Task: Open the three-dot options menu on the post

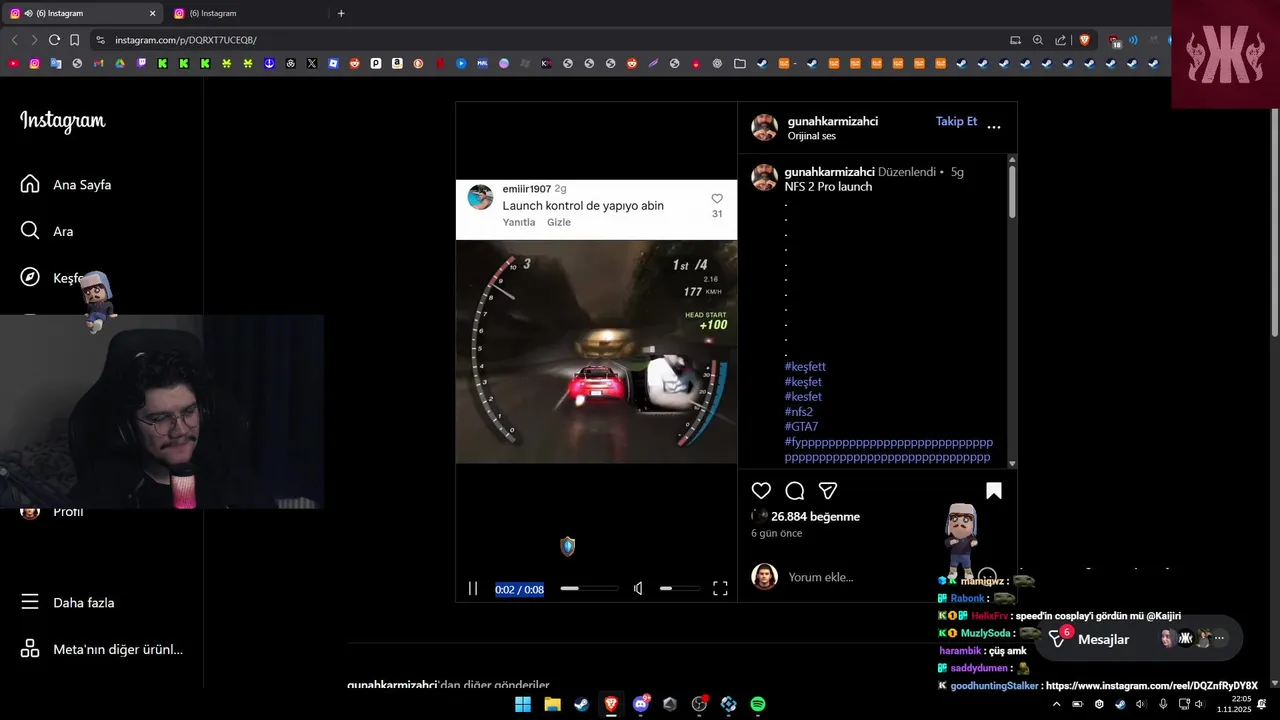Action: click(994, 127)
